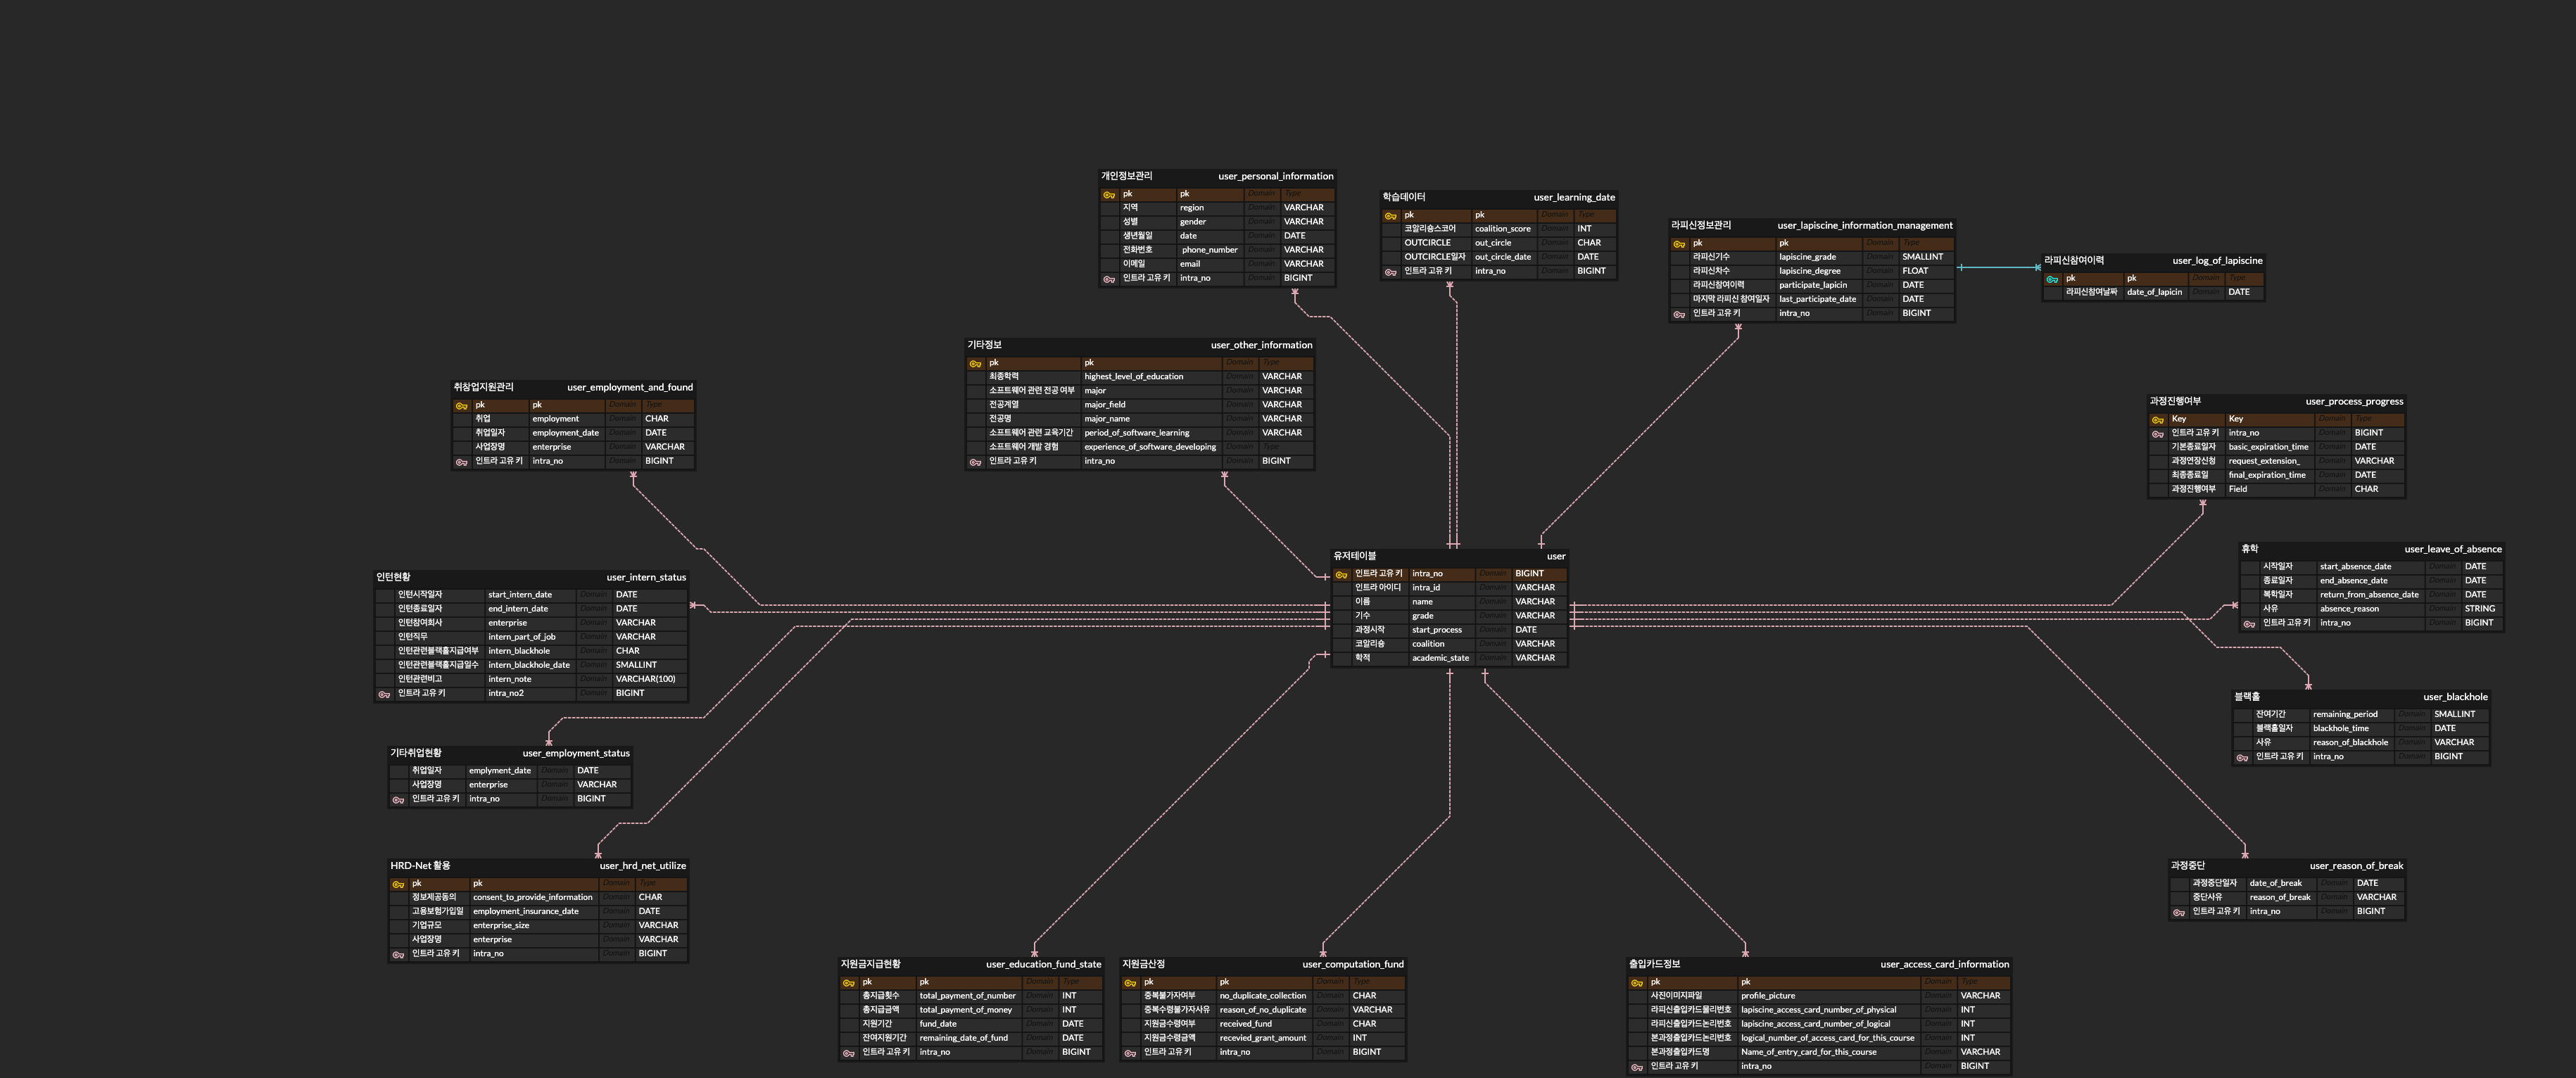Screen dimensions: 2576x1078
Task: Click the foreign key icon in user_intern_status table
Action: (x=384, y=694)
